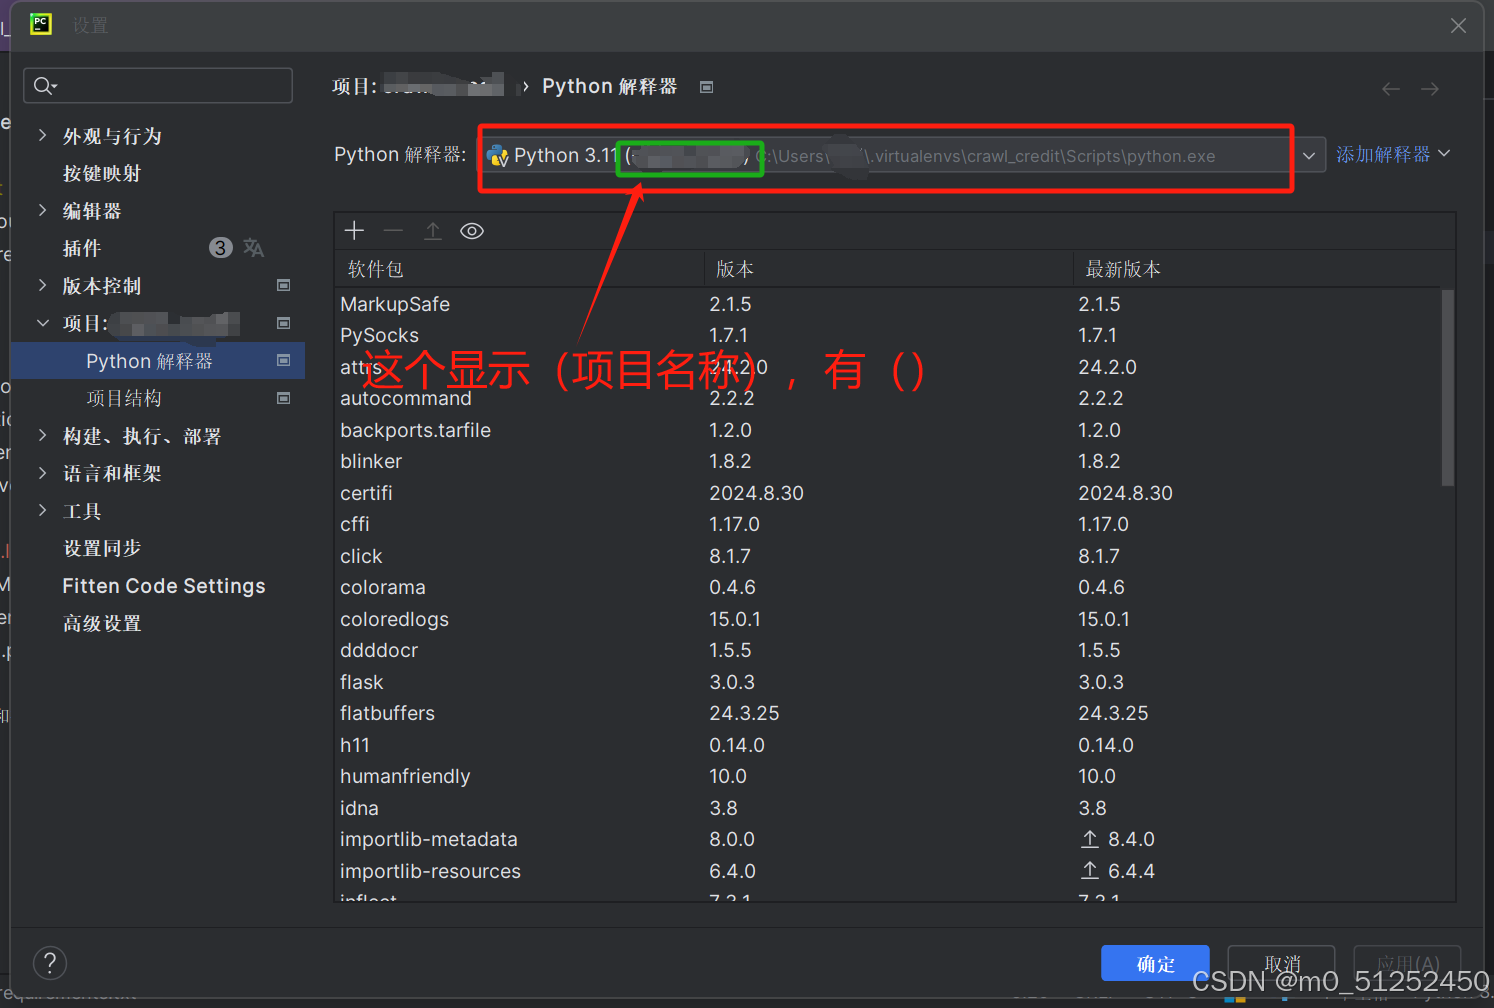1494x1008 pixels.
Task: Select the flatbuffers package row
Action: coord(888,713)
